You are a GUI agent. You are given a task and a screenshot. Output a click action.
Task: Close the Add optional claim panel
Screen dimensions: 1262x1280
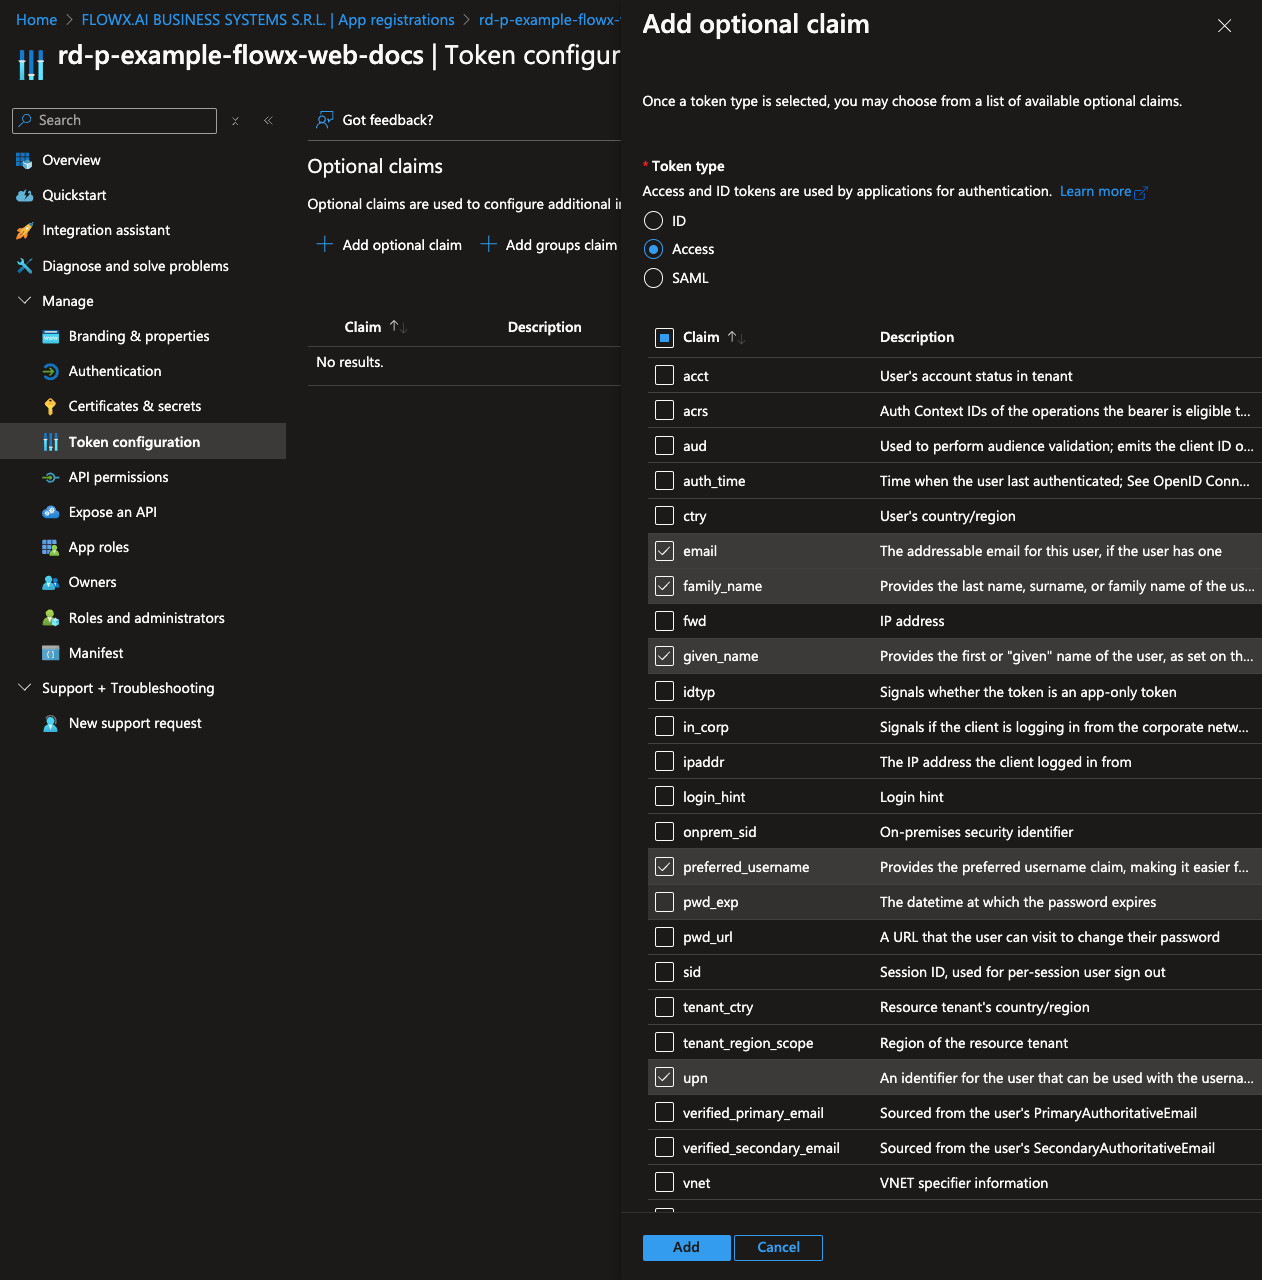click(x=1224, y=26)
